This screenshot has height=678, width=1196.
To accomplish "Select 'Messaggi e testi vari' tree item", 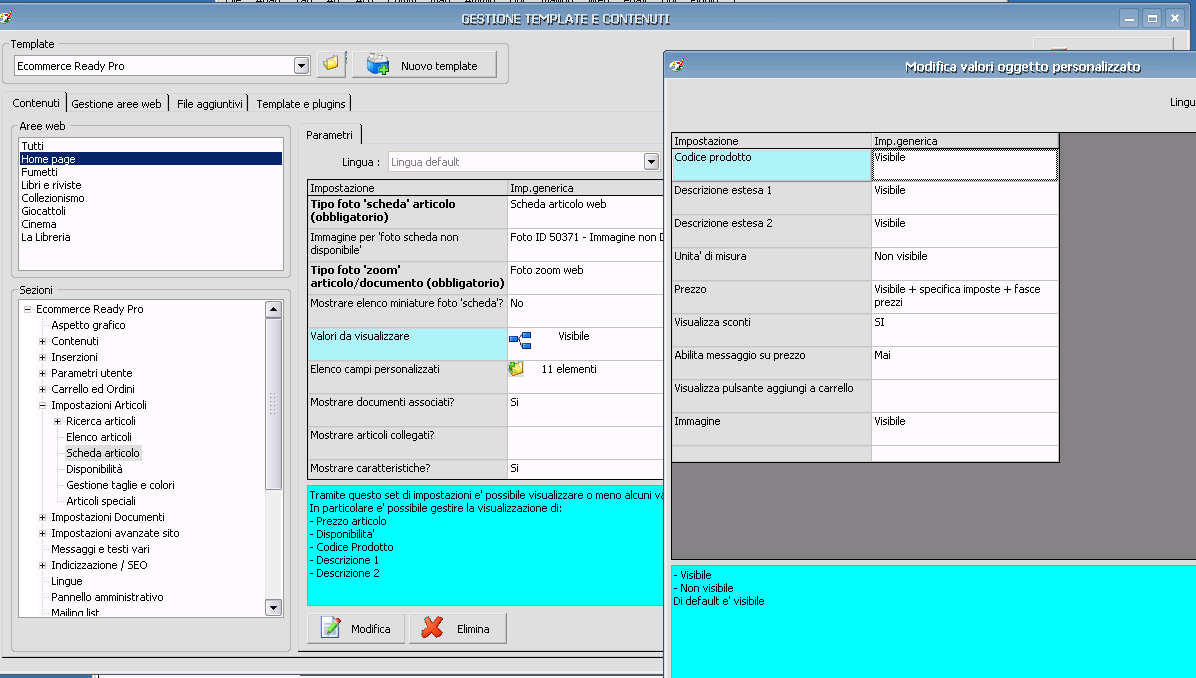I will click(101, 549).
